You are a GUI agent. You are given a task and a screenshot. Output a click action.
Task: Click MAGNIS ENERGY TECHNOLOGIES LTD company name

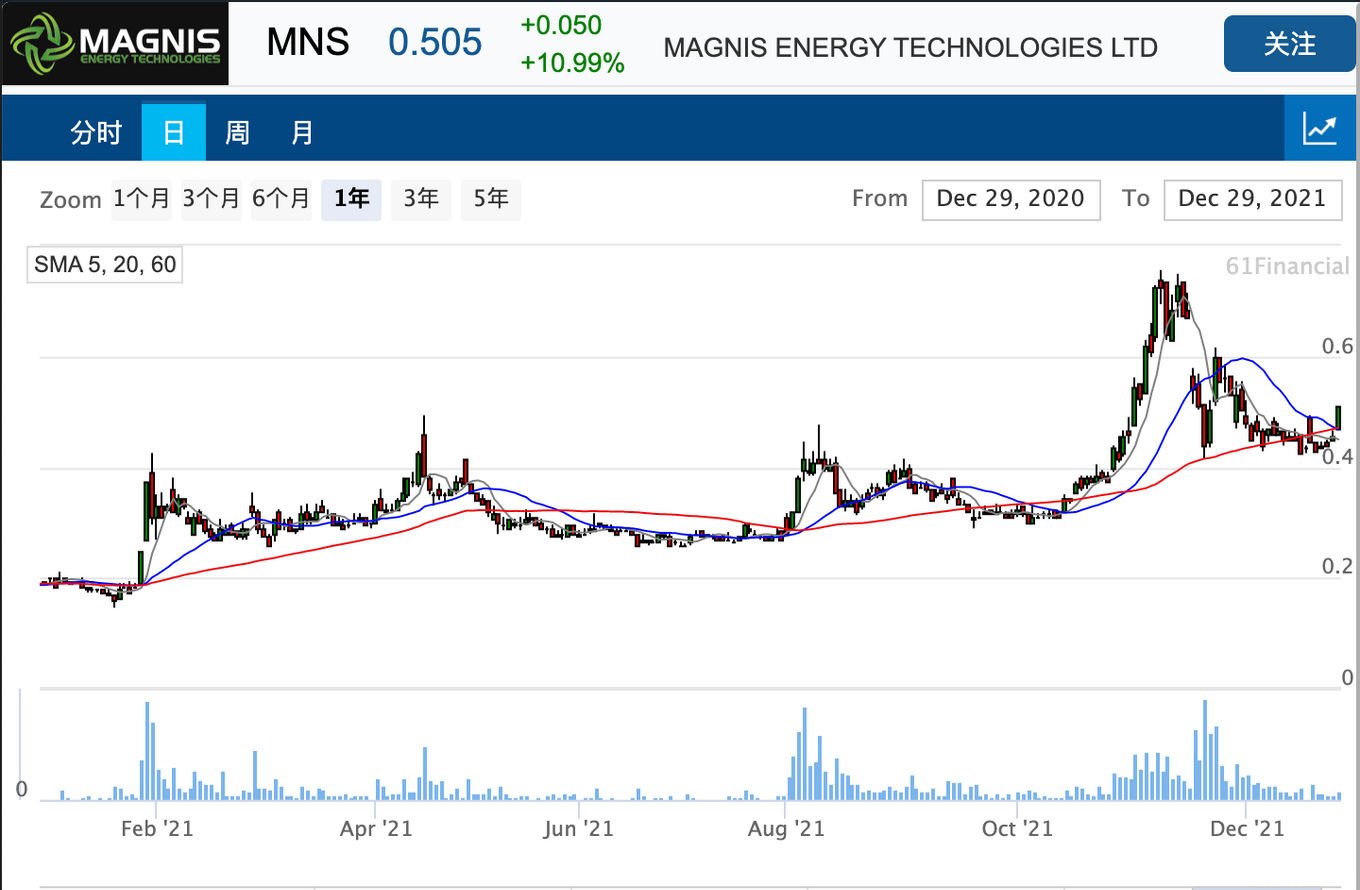click(911, 47)
